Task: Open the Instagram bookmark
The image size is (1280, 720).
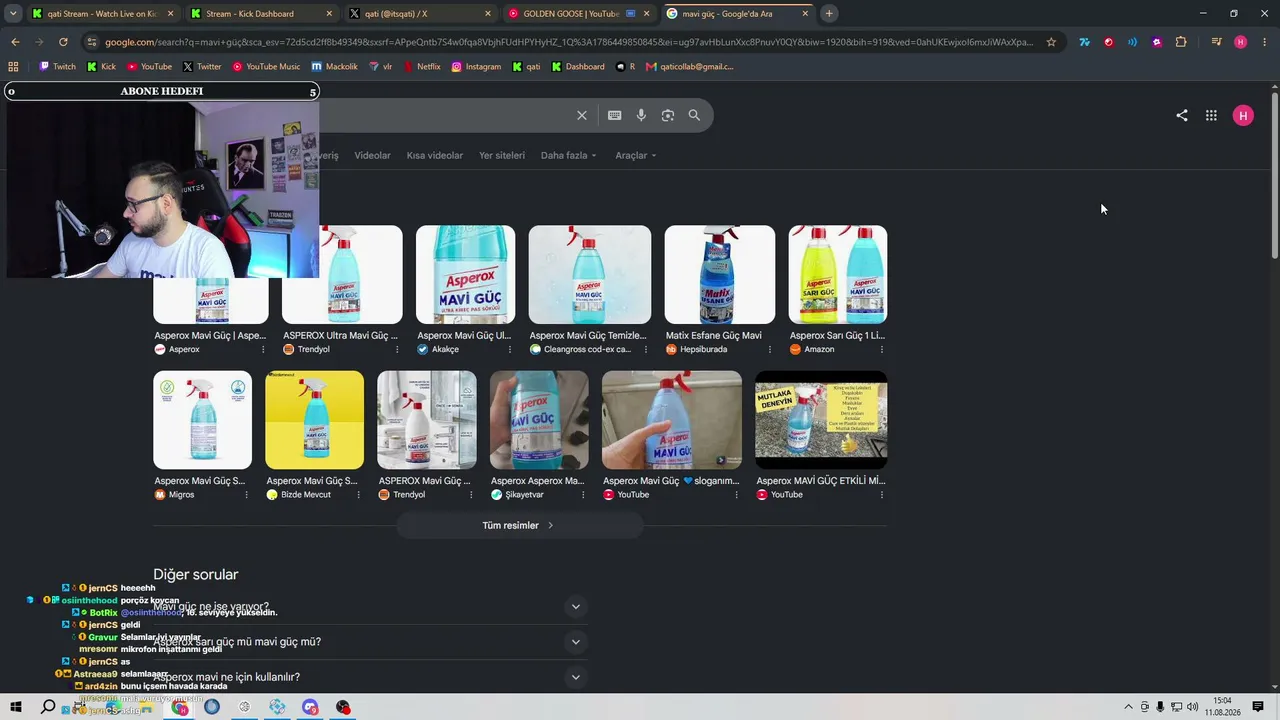Action: [x=476, y=67]
